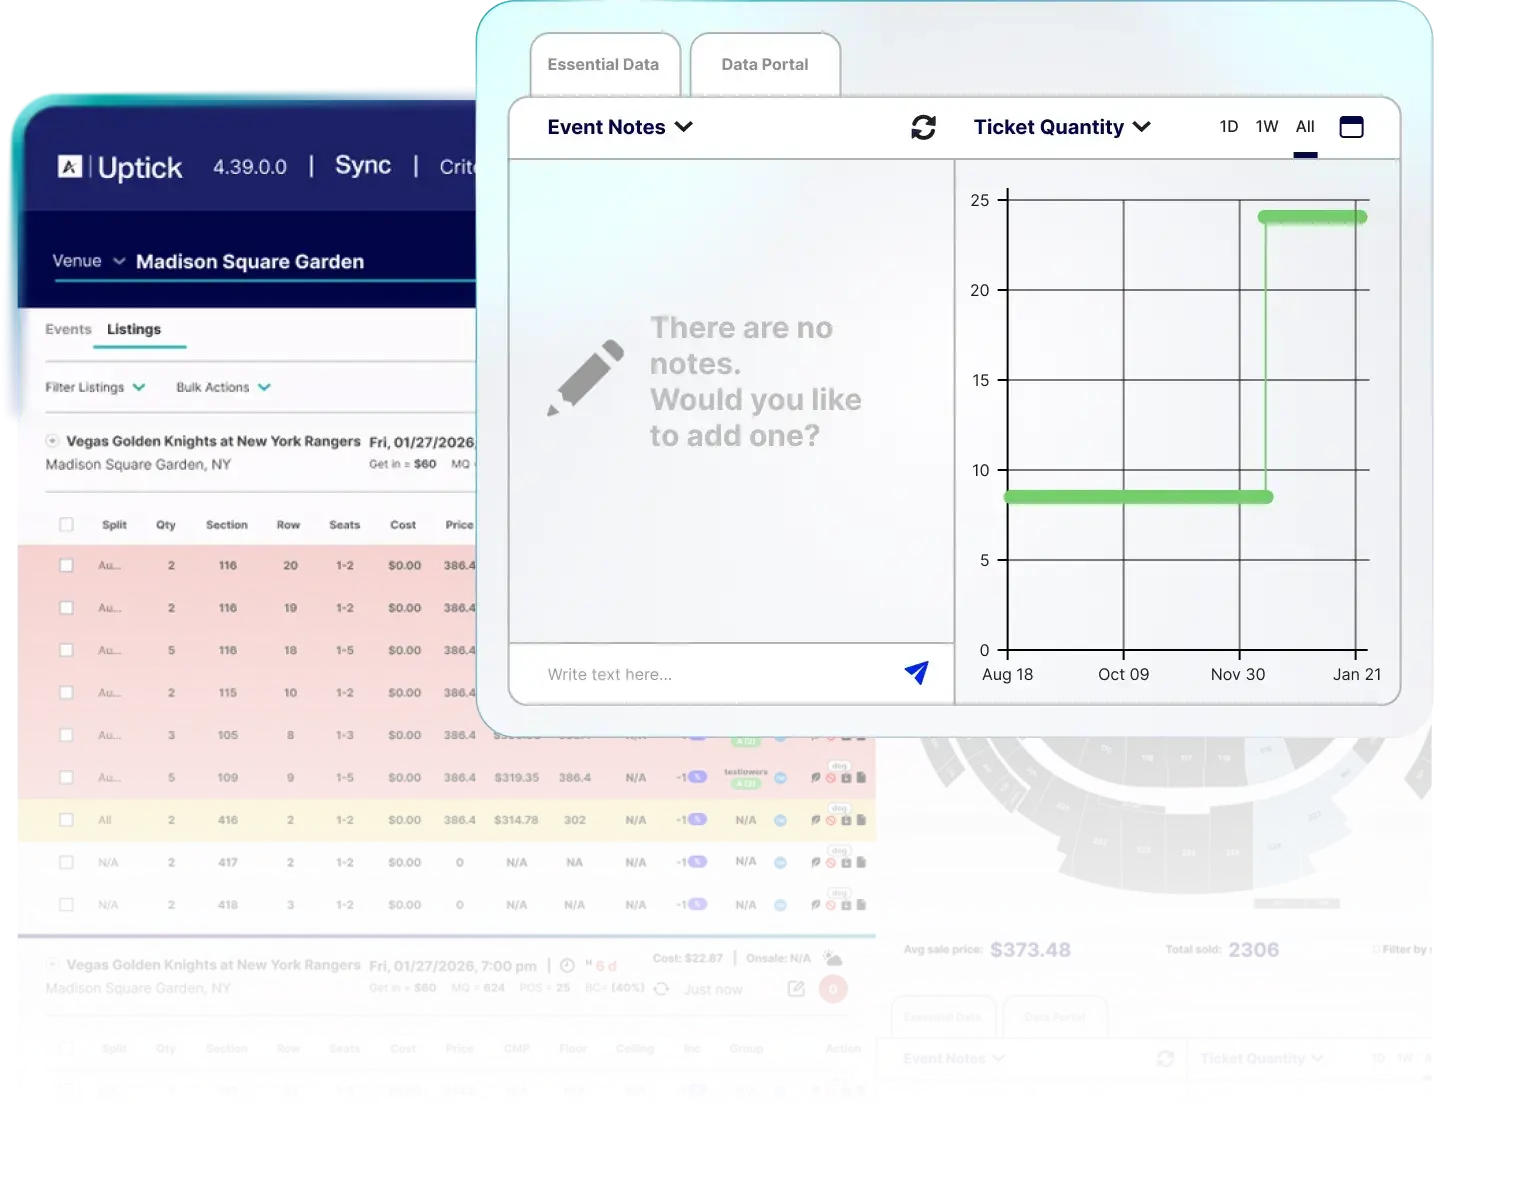This screenshot has width=1536, height=1190.
Task: Select the 1W time range
Action: (1267, 127)
